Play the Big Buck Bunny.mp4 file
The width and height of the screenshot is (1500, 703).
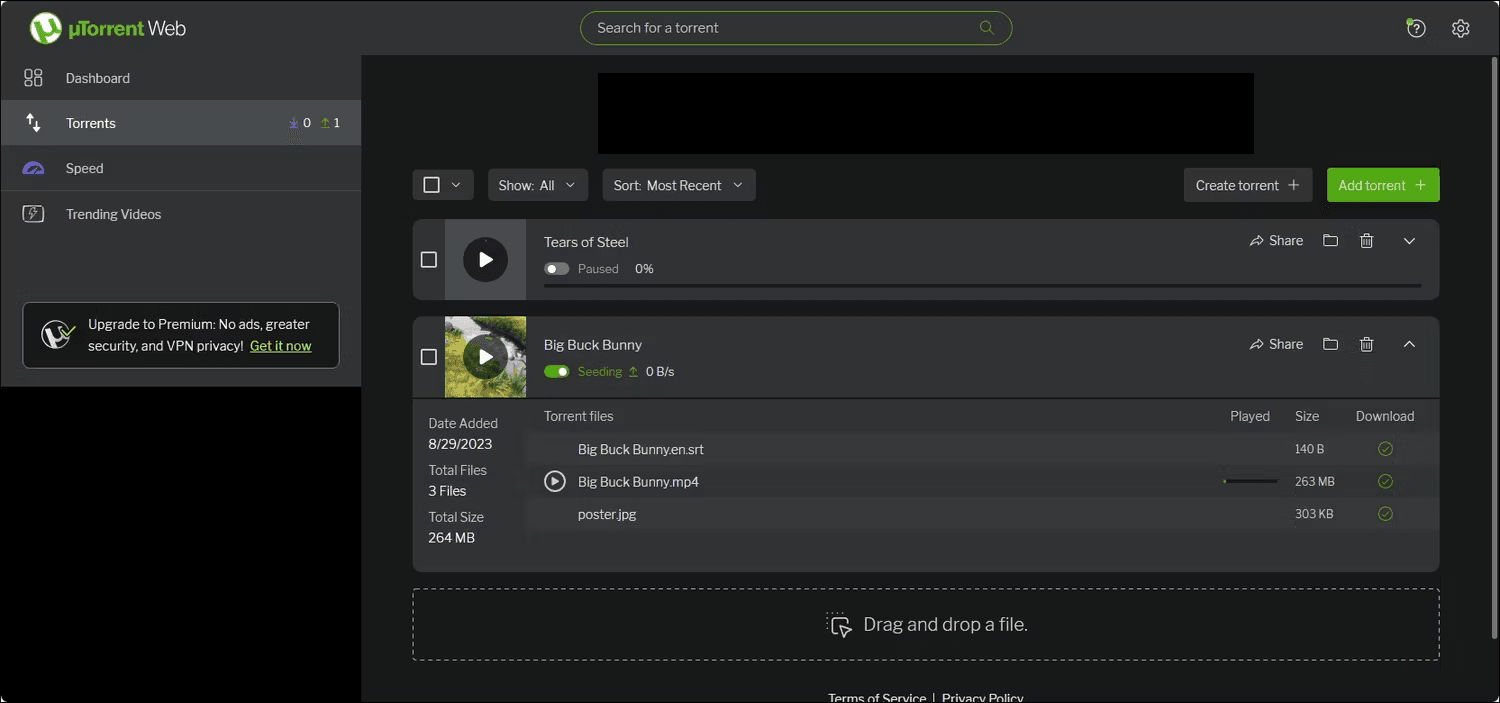click(x=555, y=482)
